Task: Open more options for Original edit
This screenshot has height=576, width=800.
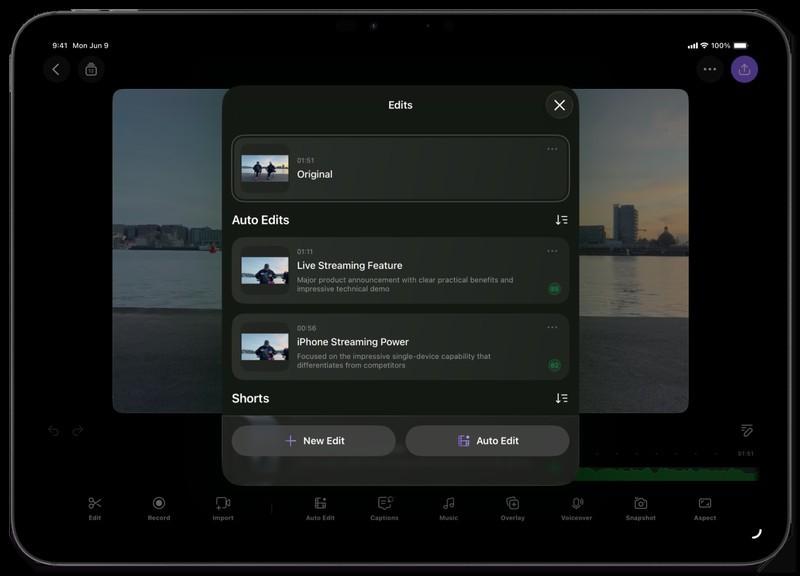Action: pos(552,149)
